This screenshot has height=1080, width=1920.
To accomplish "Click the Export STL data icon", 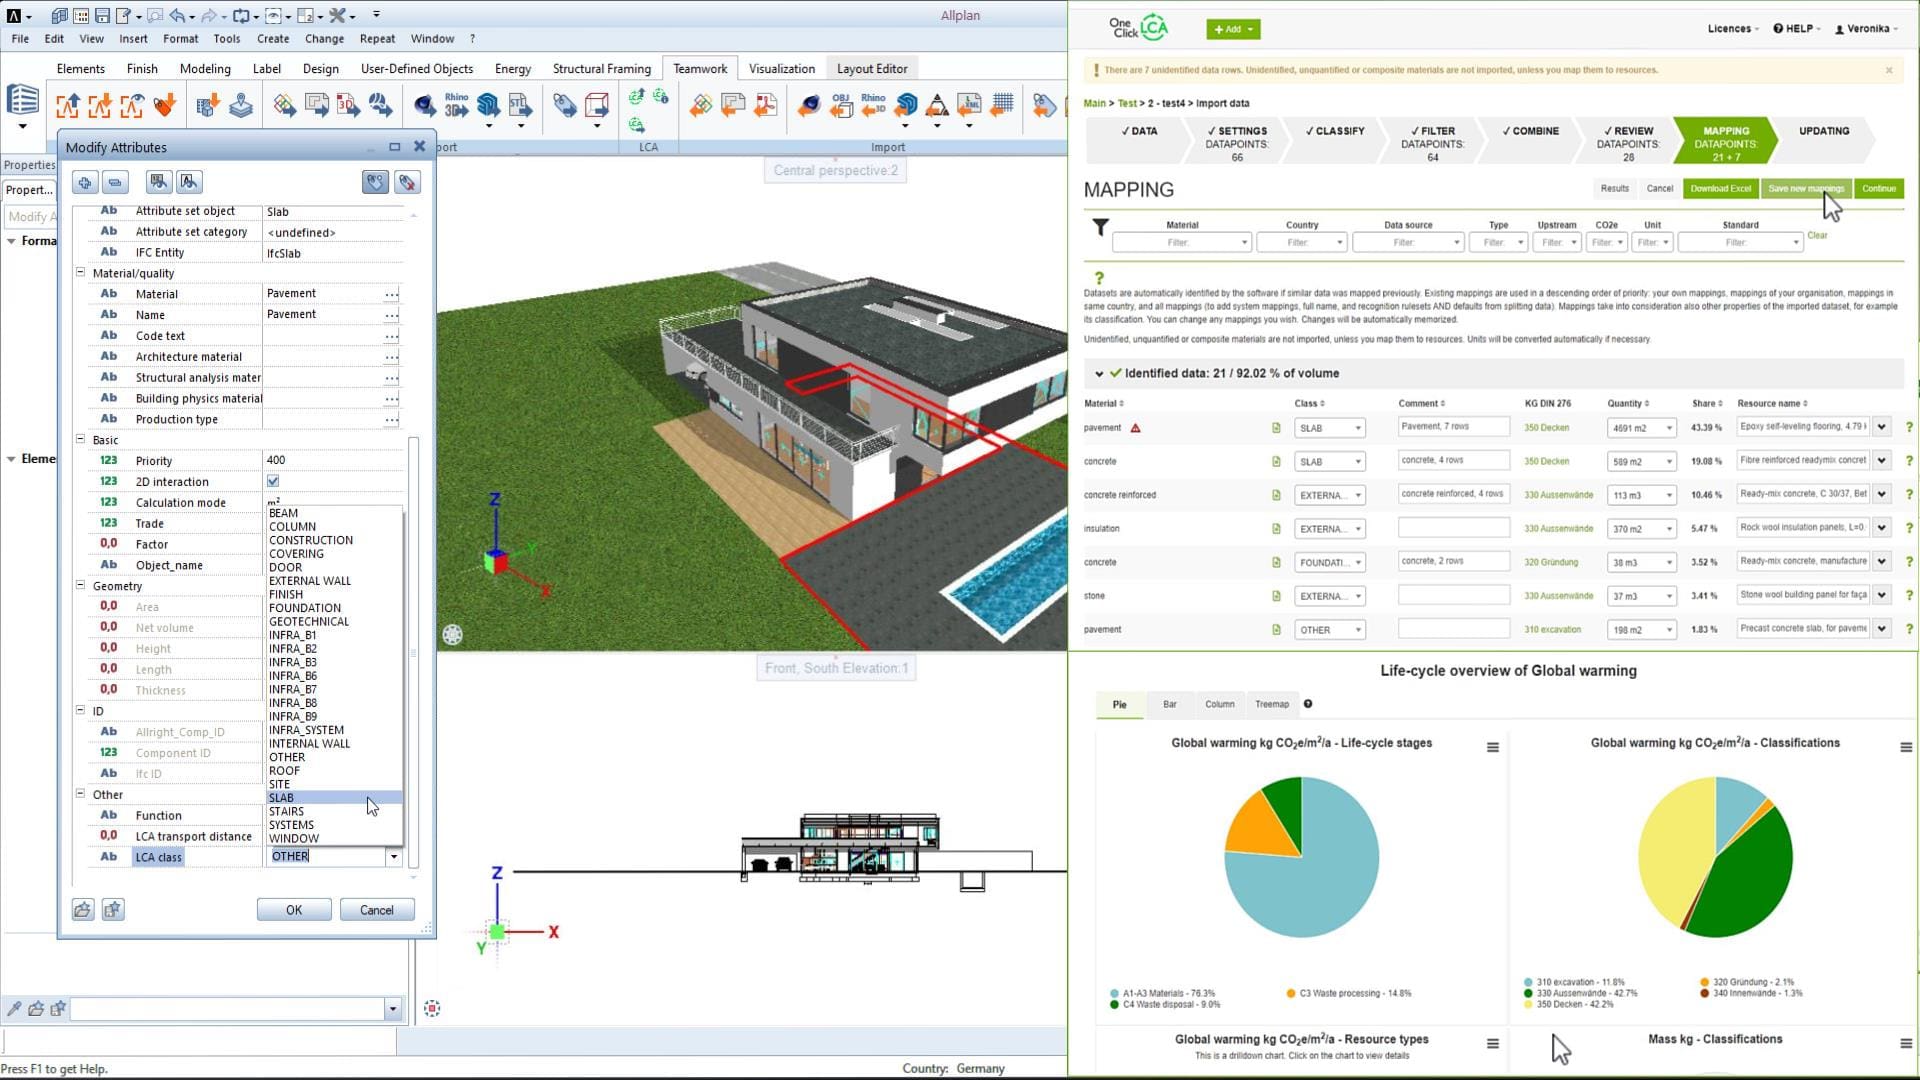I will click(x=520, y=104).
